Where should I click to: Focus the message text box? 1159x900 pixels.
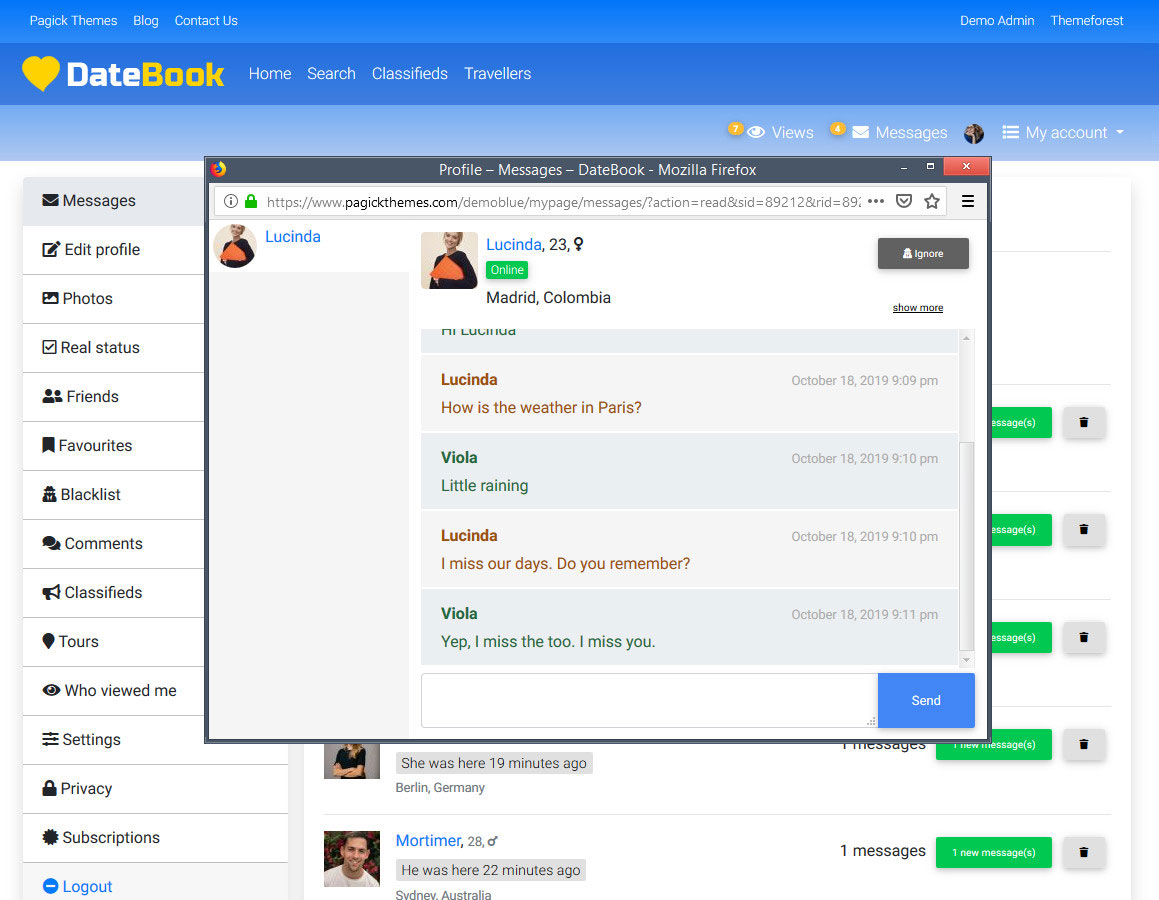click(x=650, y=700)
